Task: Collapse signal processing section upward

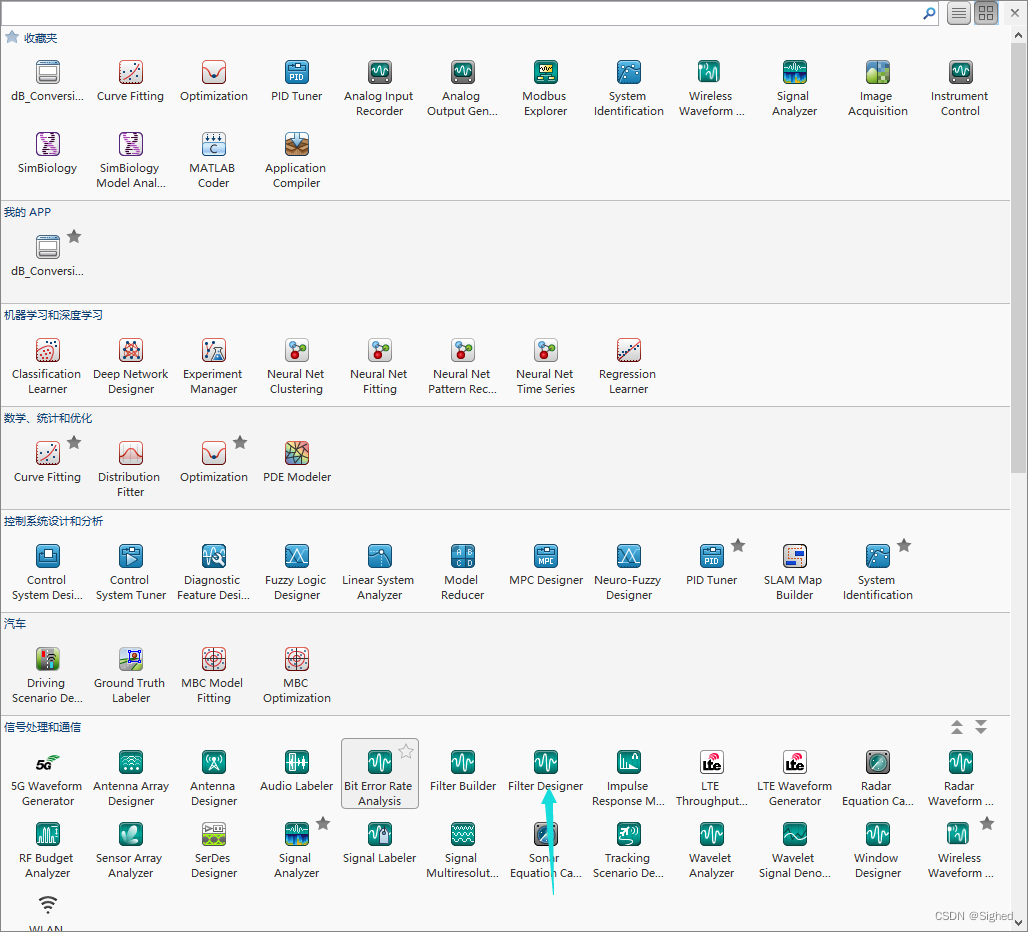Action: [x=957, y=727]
